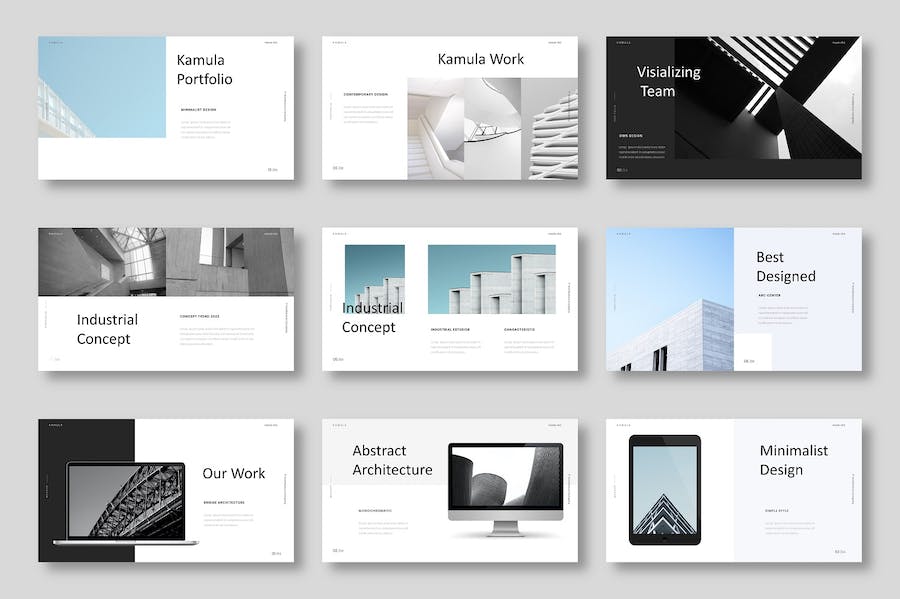Select the Industrial Concept title under concrete banner
This screenshot has height=599, width=900.
coord(107,329)
